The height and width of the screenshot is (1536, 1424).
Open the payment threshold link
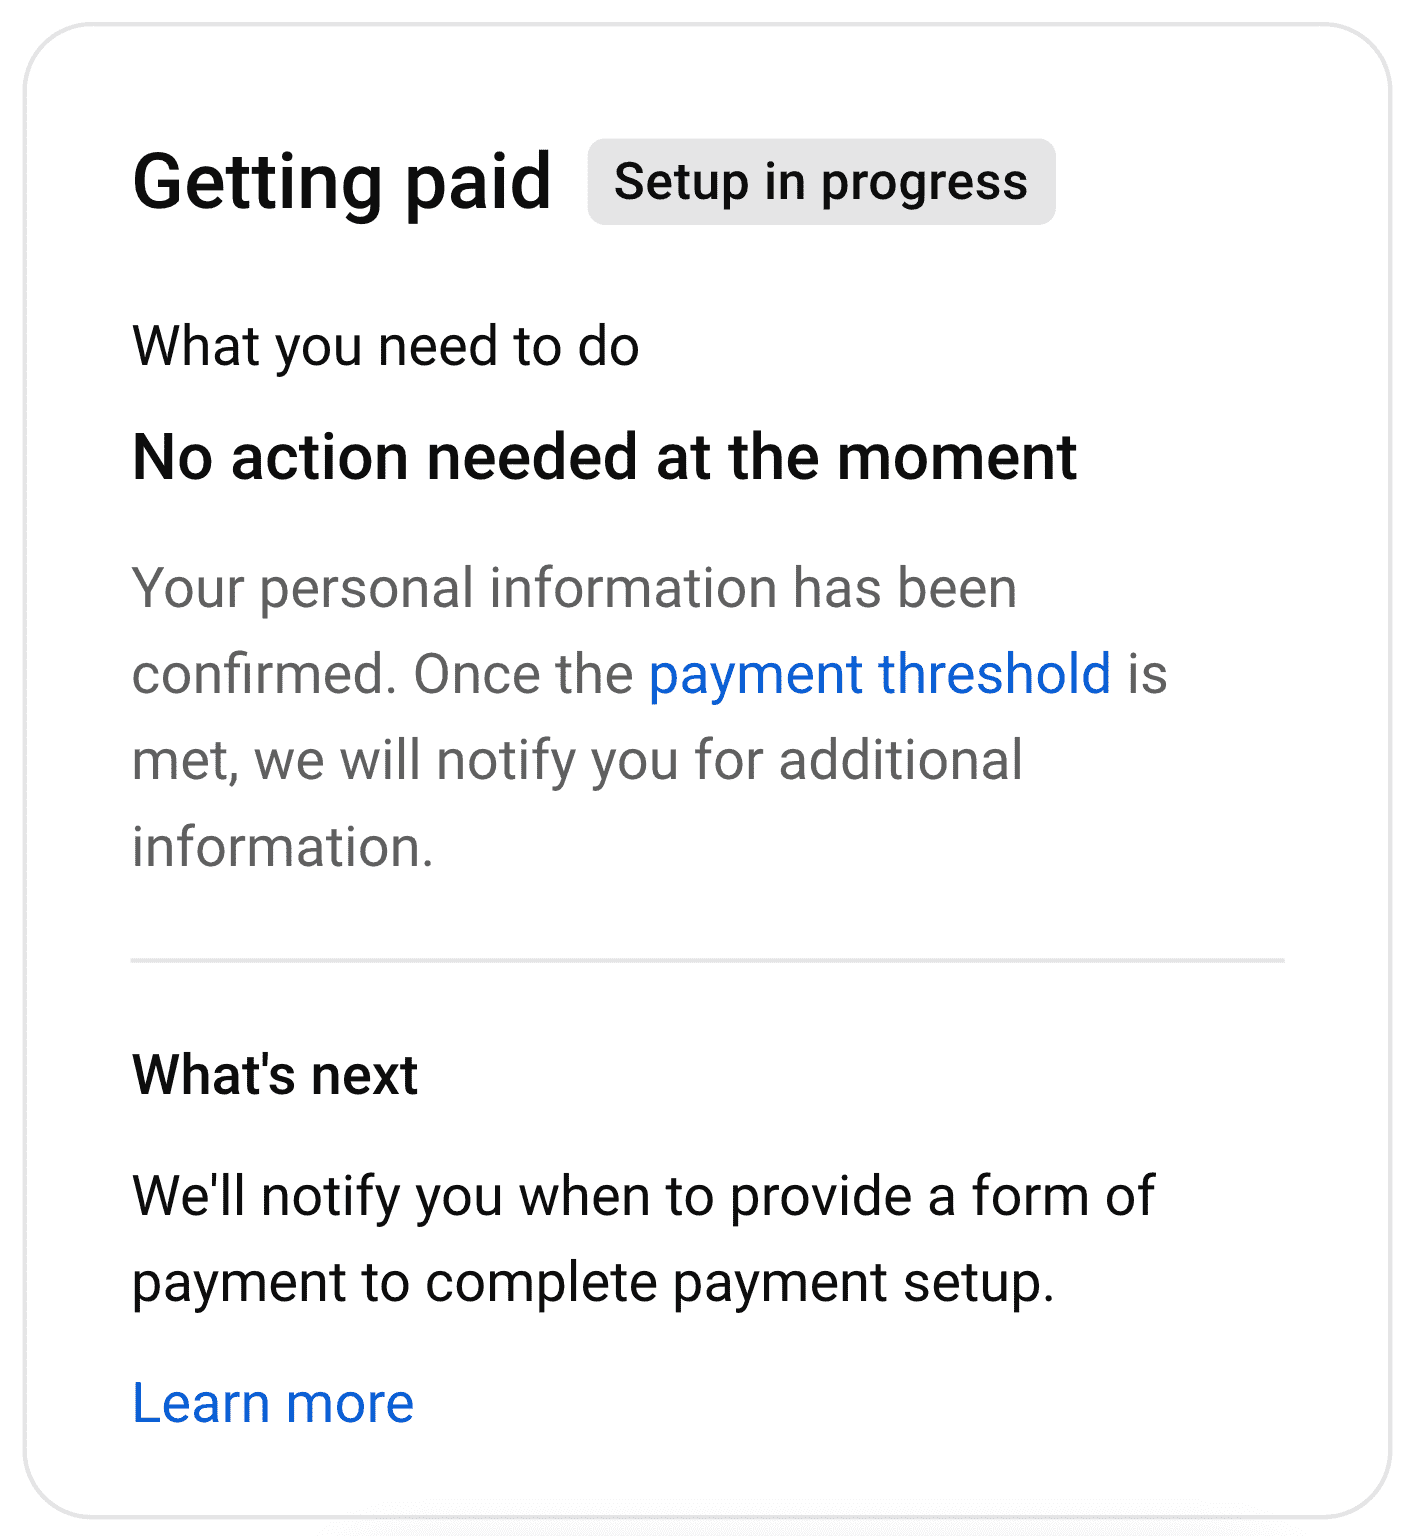pyautogui.click(x=879, y=675)
